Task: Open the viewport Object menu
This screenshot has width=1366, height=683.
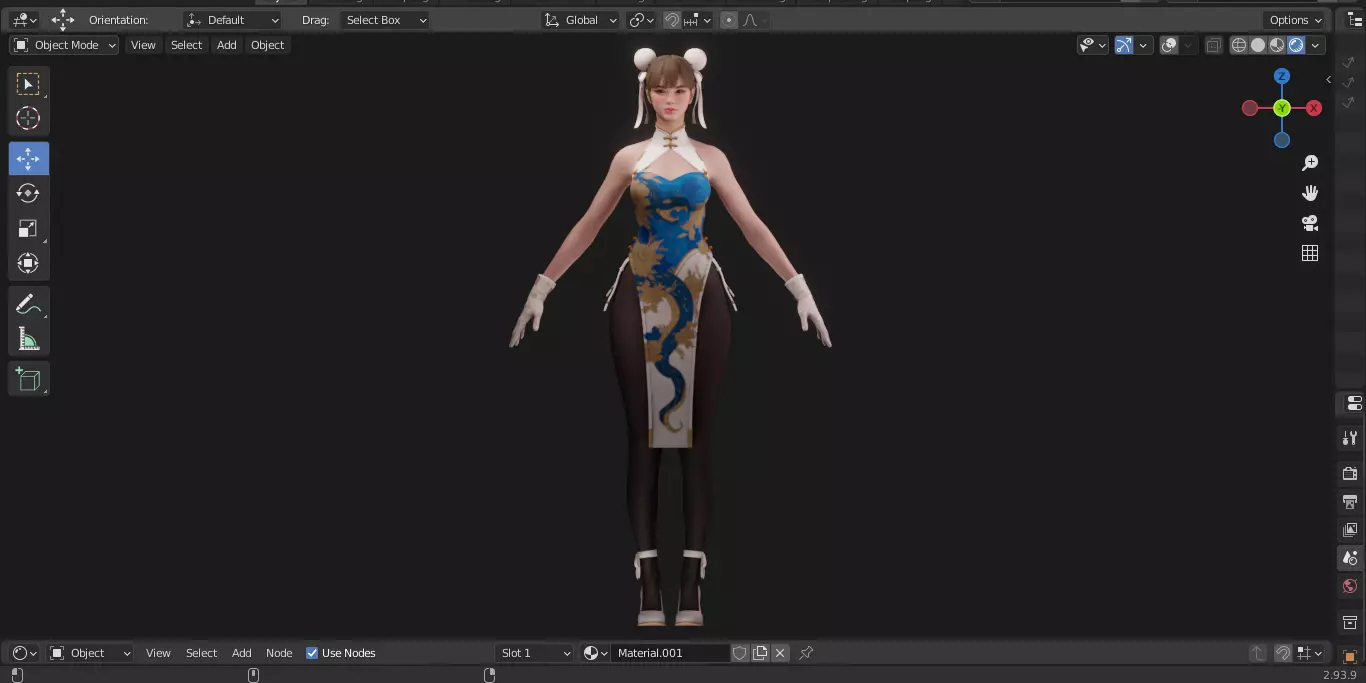Action: 267,45
